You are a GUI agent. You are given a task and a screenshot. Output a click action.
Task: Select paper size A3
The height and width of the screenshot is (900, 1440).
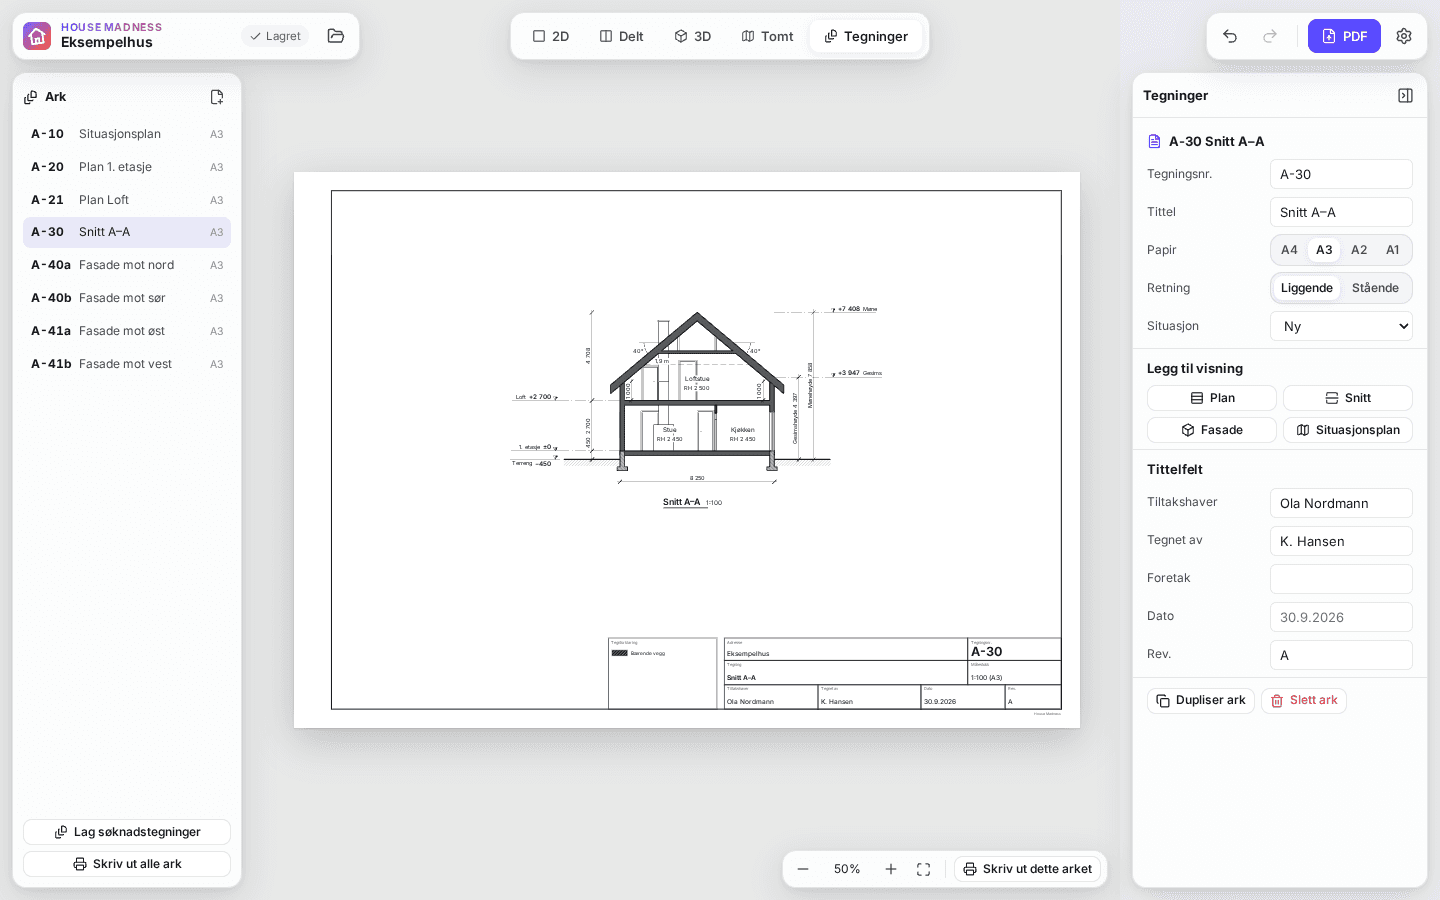(1324, 250)
